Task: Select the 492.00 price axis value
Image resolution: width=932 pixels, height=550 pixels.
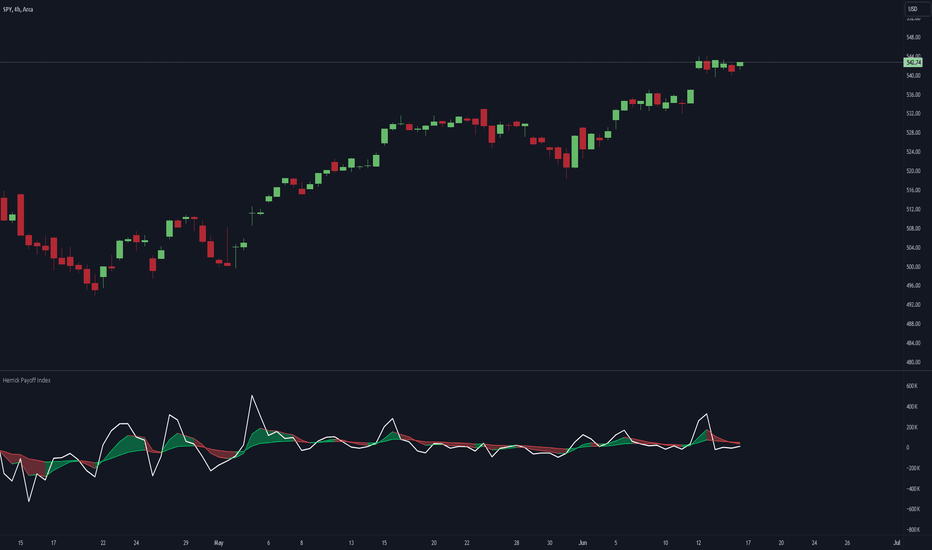Action: tap(913, 304)
